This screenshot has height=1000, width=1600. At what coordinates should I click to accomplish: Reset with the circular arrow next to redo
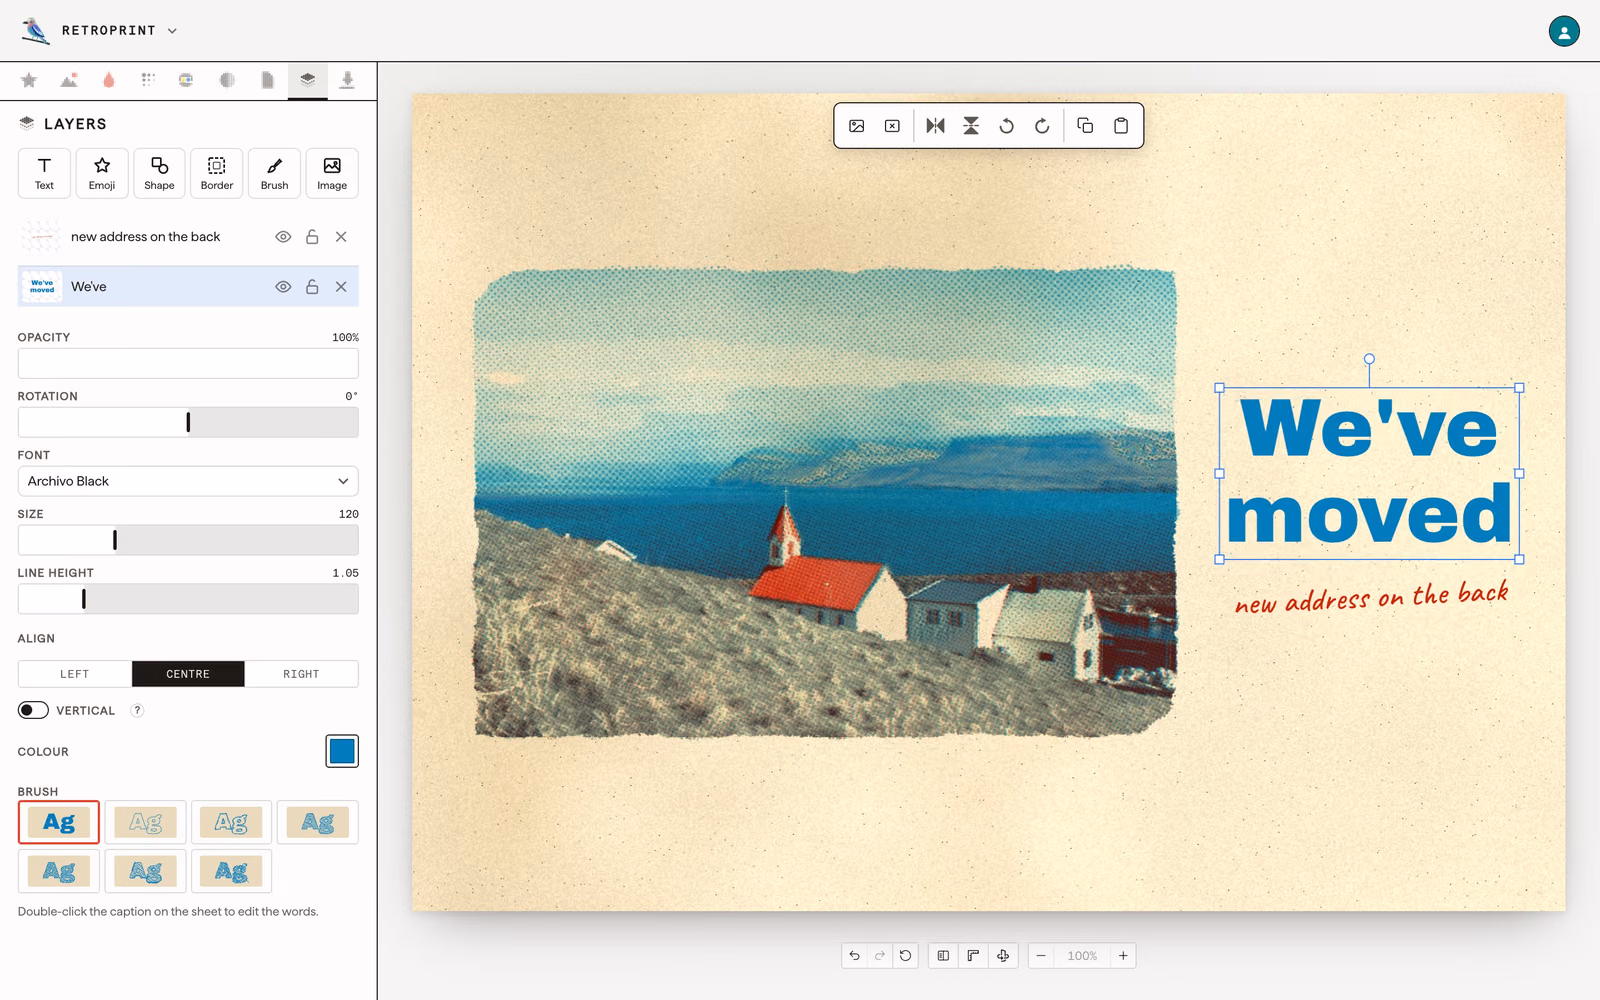905,956
